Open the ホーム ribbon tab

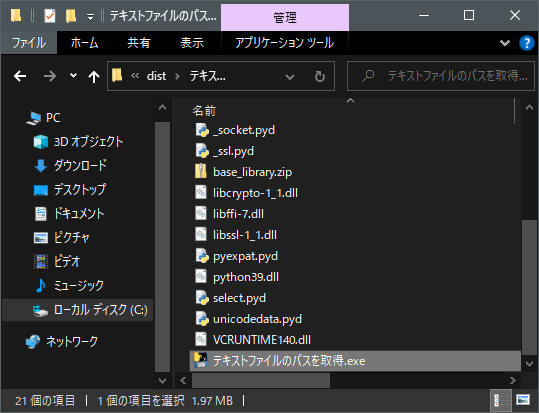click(85, 43)
